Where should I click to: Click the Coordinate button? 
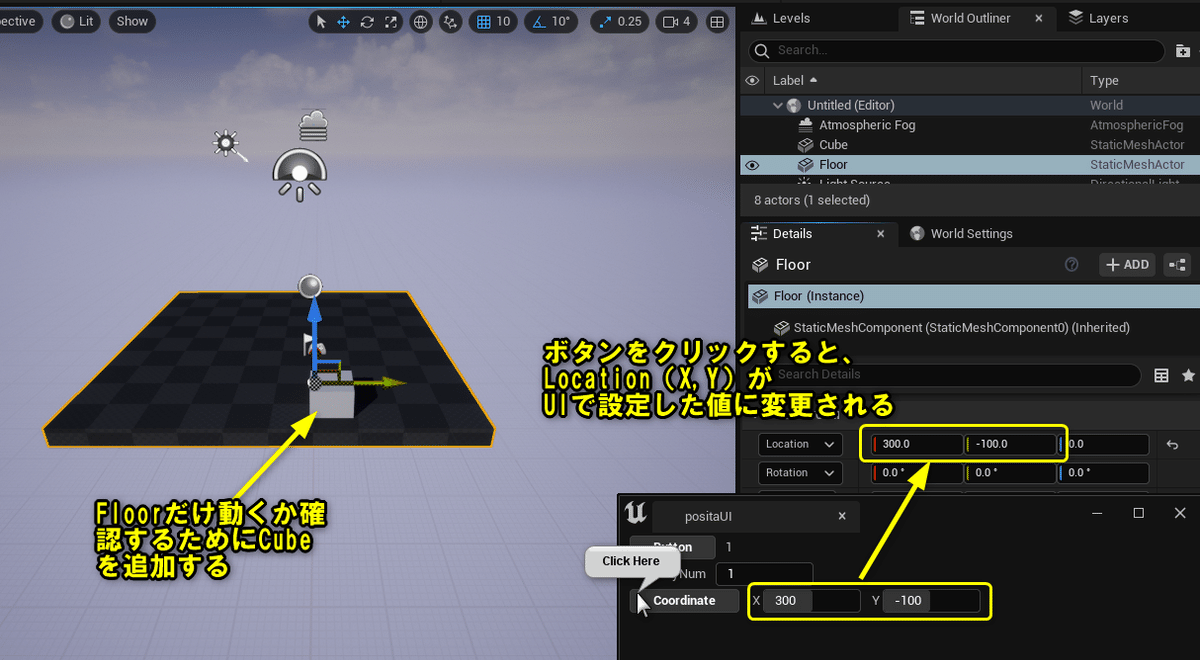click(x=685, y=601)
